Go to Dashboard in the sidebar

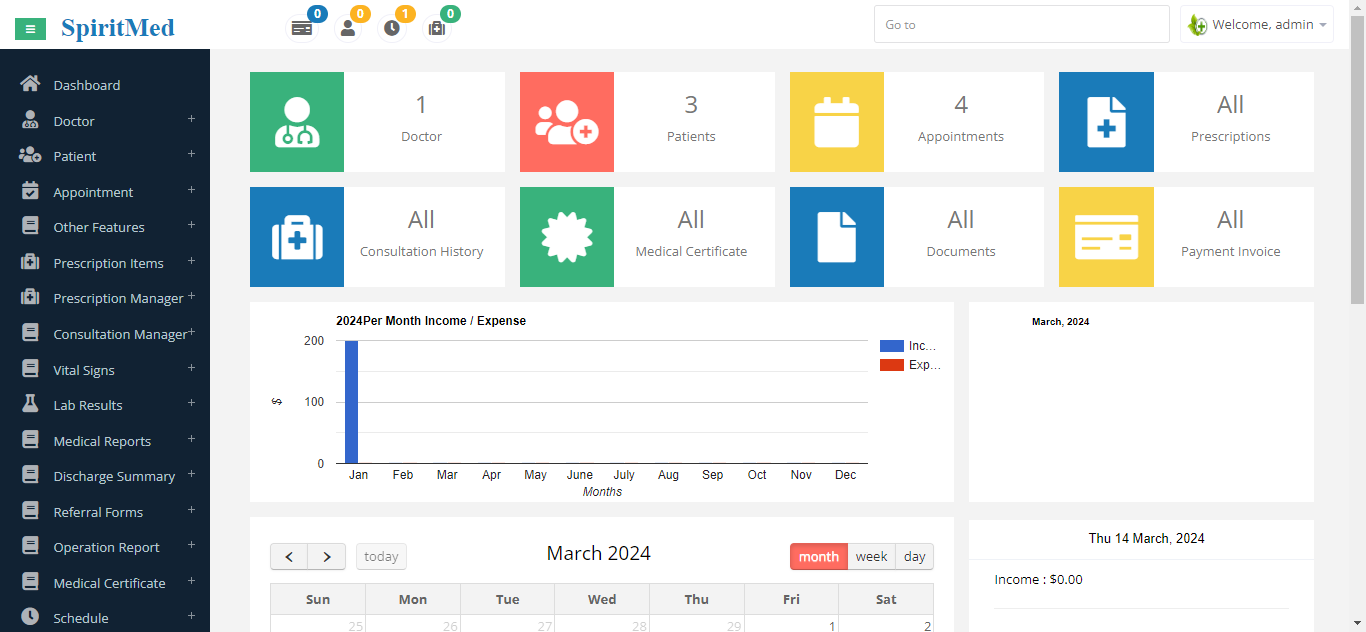(86, 85)
